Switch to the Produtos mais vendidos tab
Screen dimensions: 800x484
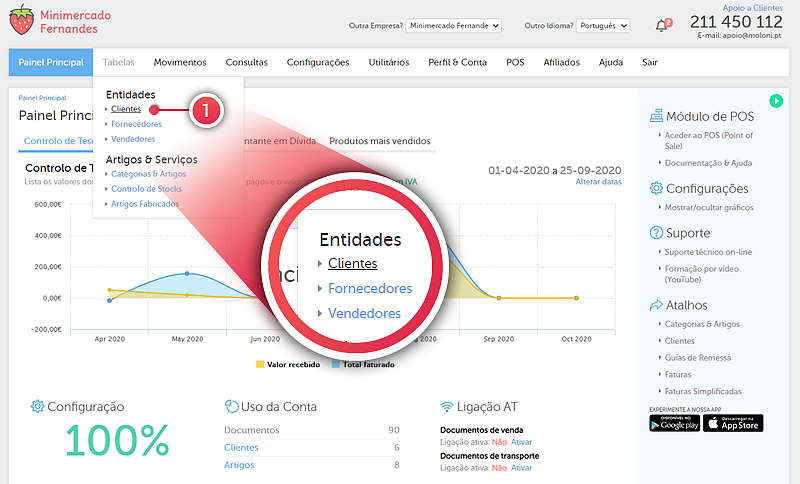(x=380, y=141)
